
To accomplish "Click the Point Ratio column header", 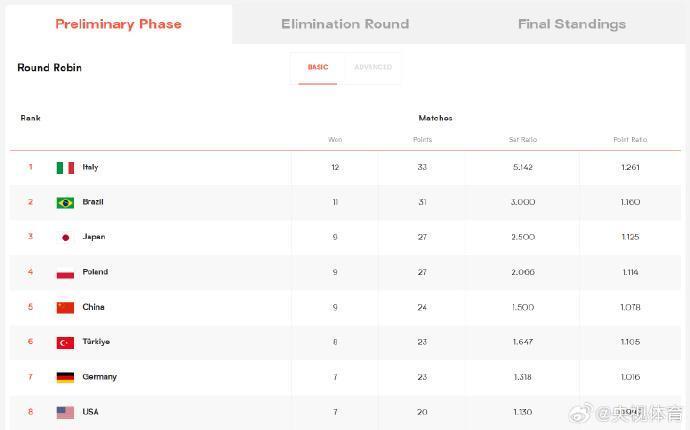I will tap(630, 140).
